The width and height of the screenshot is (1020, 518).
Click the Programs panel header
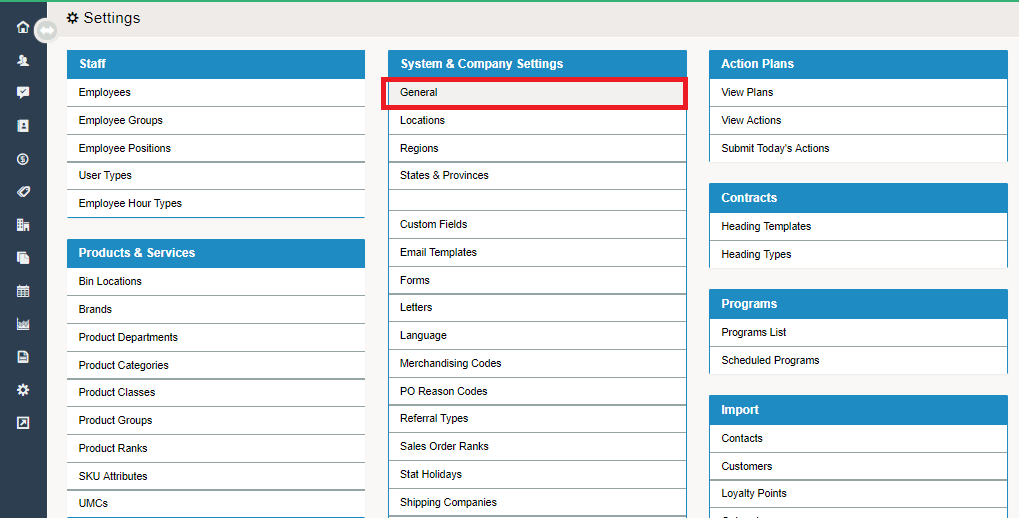tap(858, 304)
